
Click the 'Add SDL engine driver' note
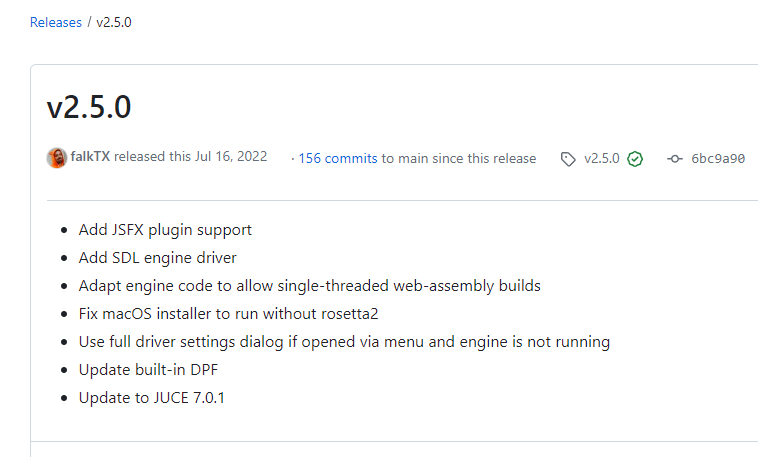click(158, 258)
